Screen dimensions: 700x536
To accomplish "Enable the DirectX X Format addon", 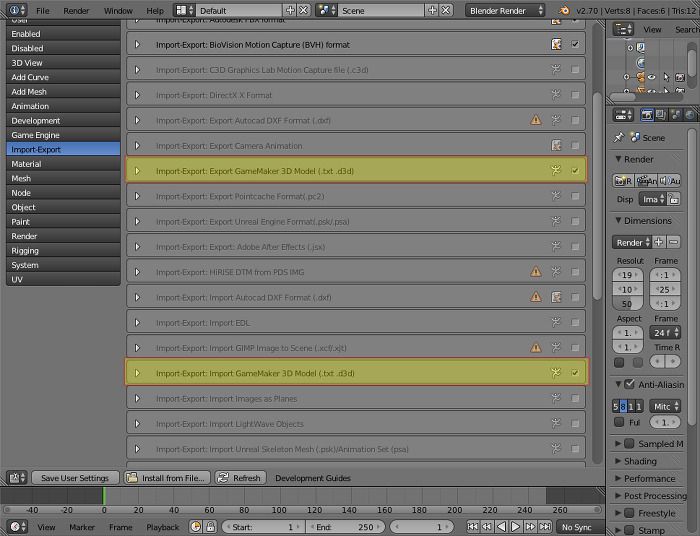I will coord(575,95).
